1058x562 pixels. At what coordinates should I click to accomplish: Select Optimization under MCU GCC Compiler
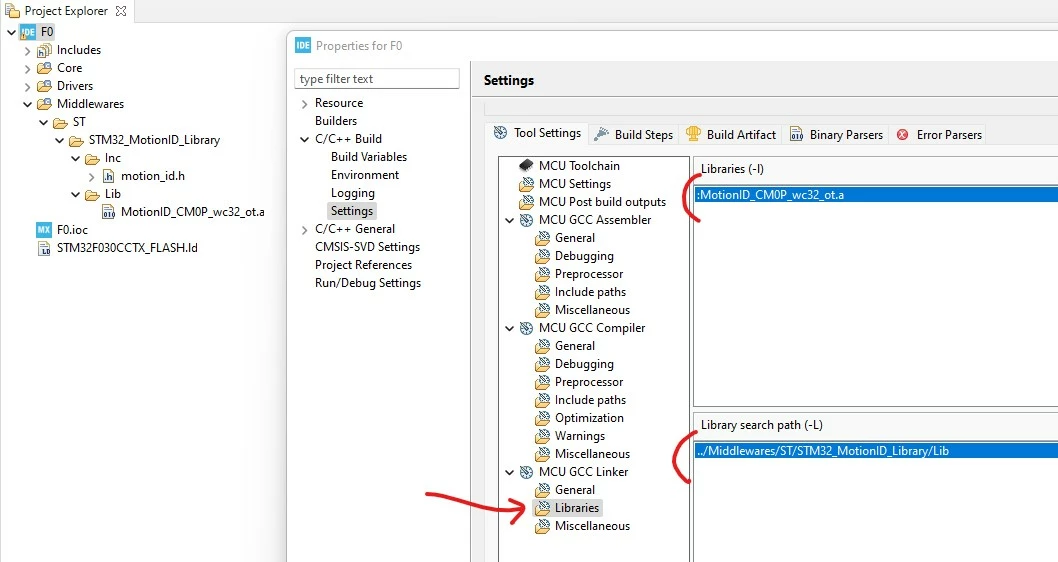(x=589, y=418)
